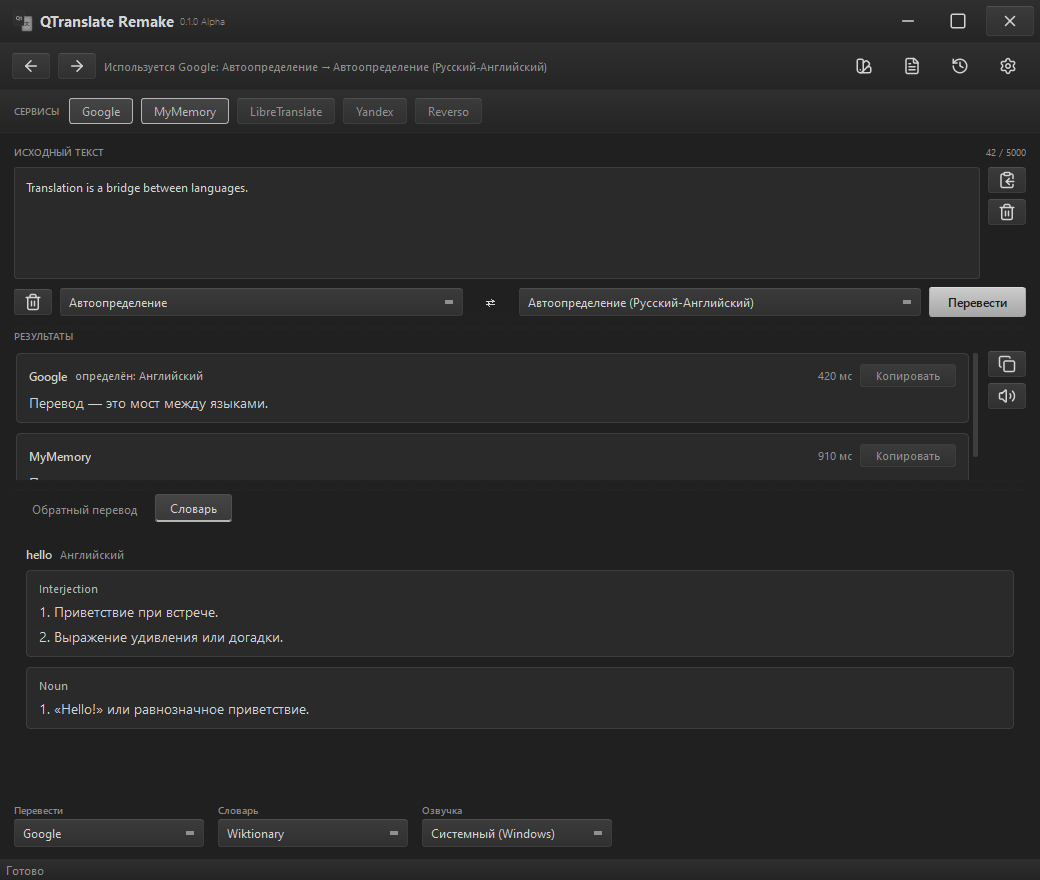Open settings gear icon
The height and width of the screenshot is (880, 1040).
coord(1008,66)
